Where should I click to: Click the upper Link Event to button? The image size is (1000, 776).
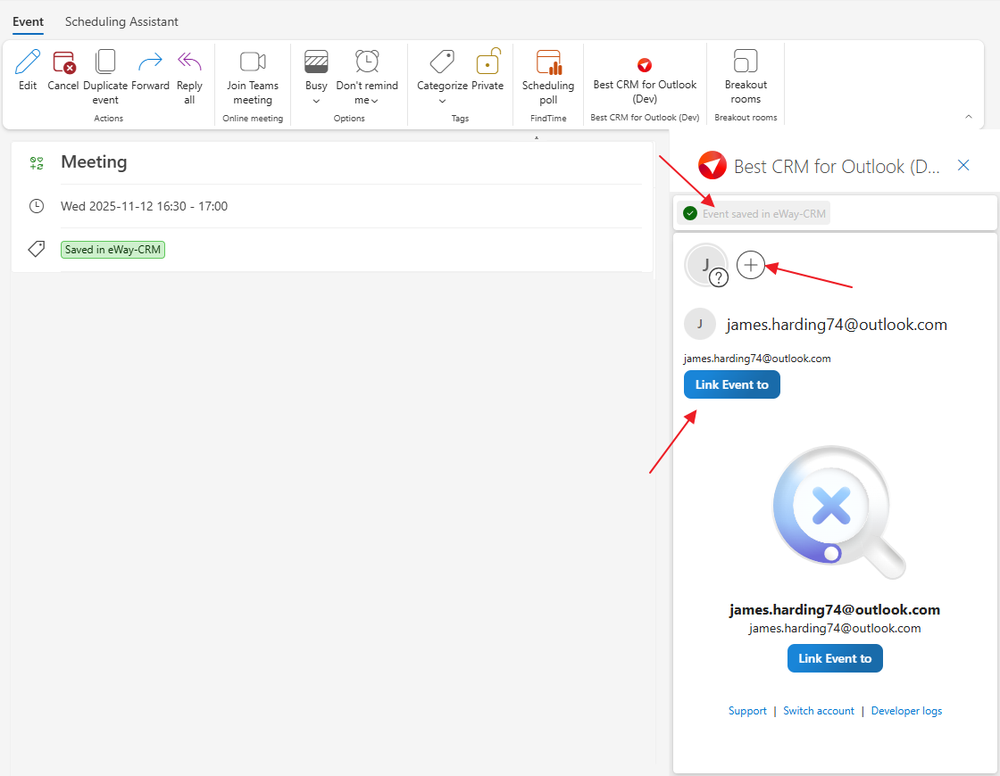click(x=731, y=385)
